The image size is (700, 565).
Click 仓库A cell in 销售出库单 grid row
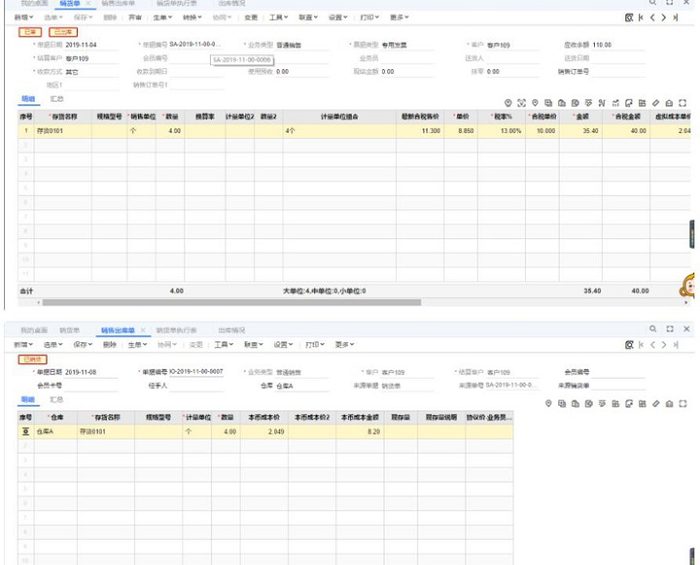(55, 432)
